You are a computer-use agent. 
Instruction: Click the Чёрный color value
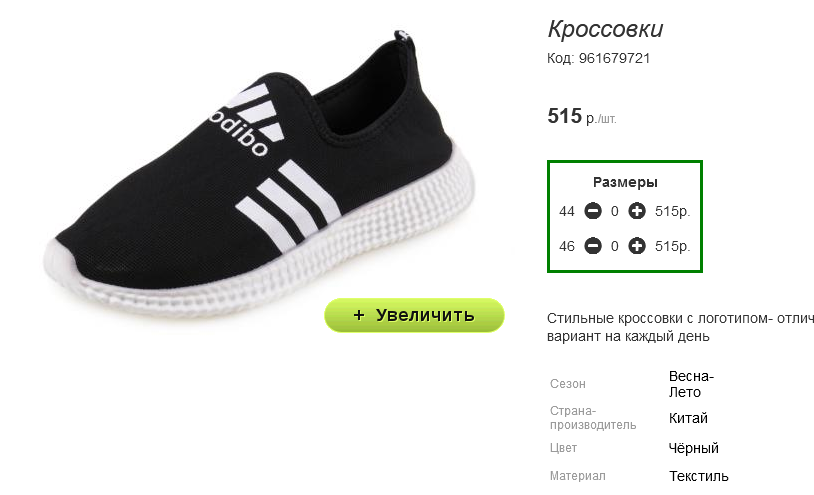click(x=693, y=448)
